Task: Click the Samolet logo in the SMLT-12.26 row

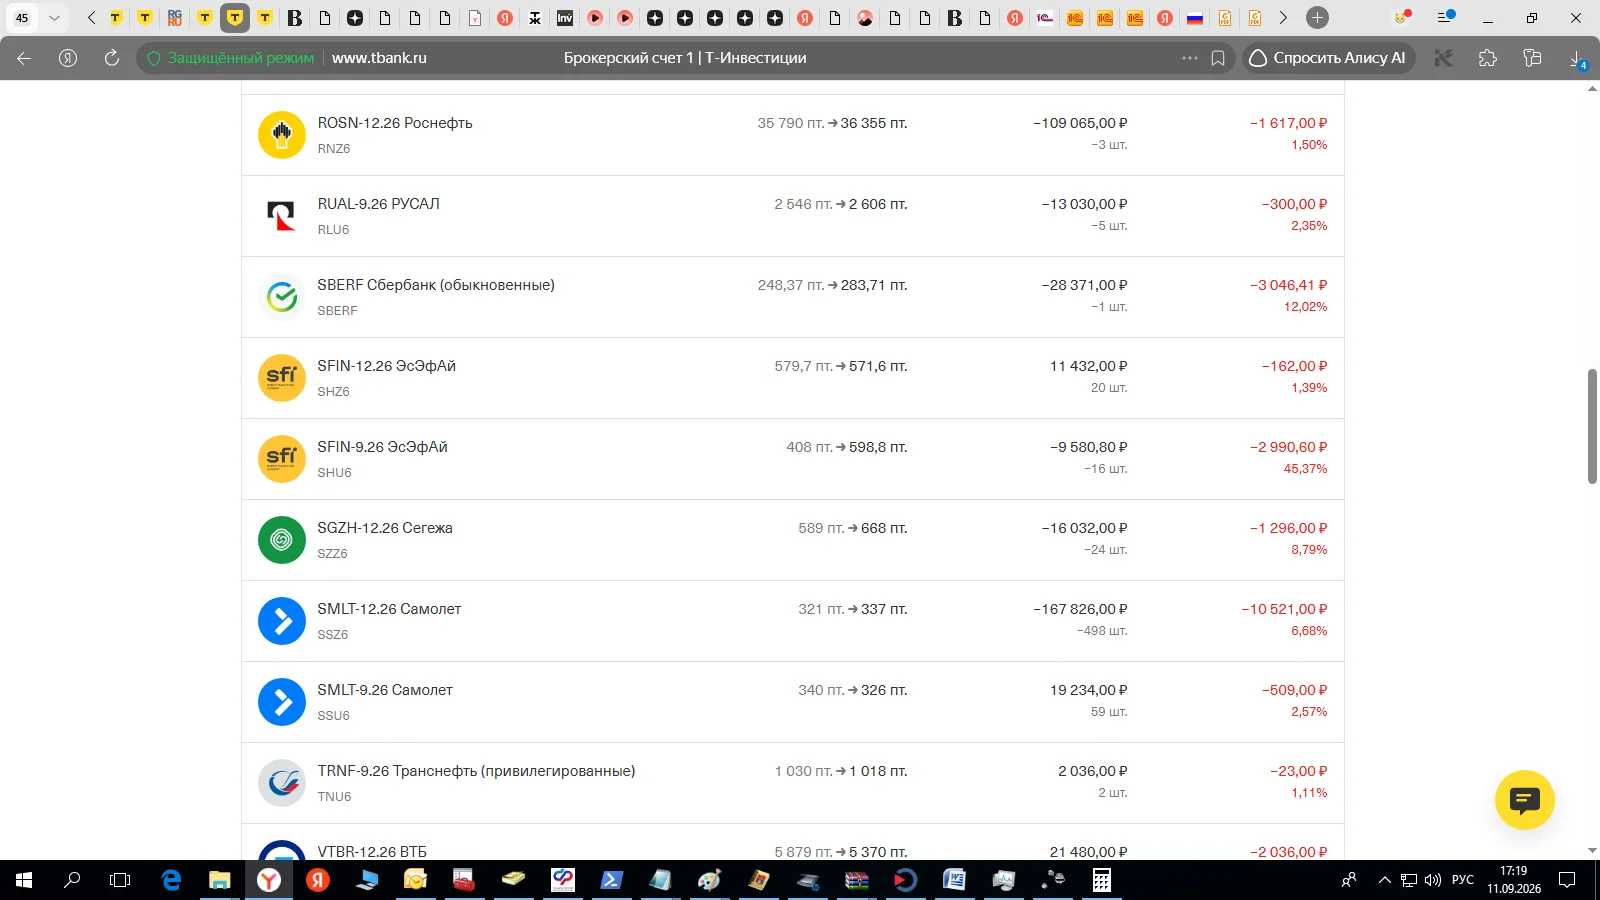Action: click(282, 621)
